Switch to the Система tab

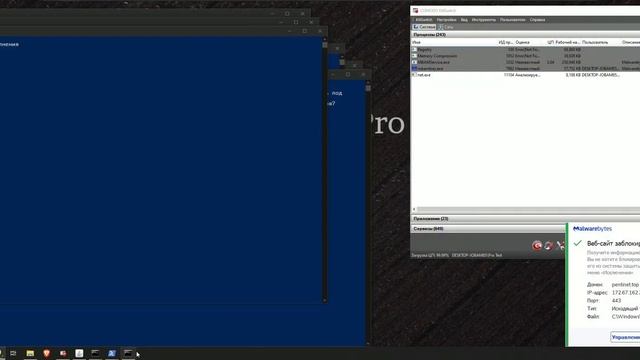[x=424, y=27]
